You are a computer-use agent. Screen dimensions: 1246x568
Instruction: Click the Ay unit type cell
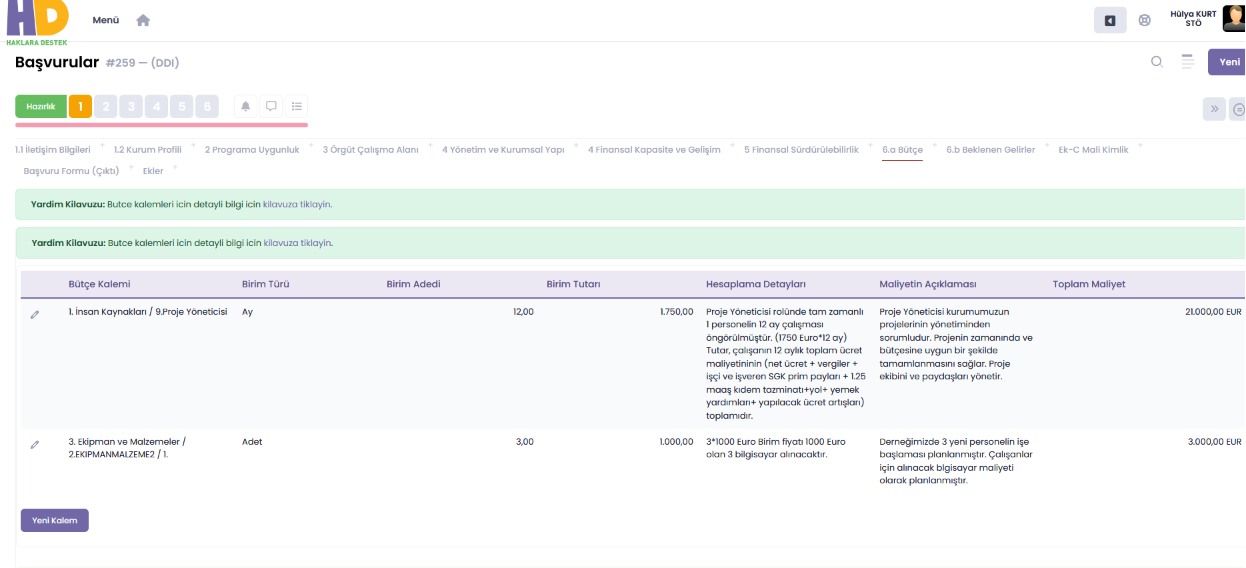click(x=247, y=312)
